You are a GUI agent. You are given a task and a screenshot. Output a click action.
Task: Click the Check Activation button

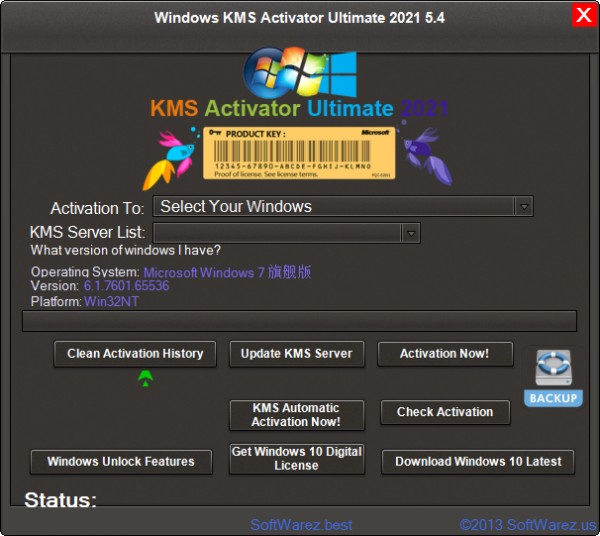pyautogui.click(x=445, y=412)
